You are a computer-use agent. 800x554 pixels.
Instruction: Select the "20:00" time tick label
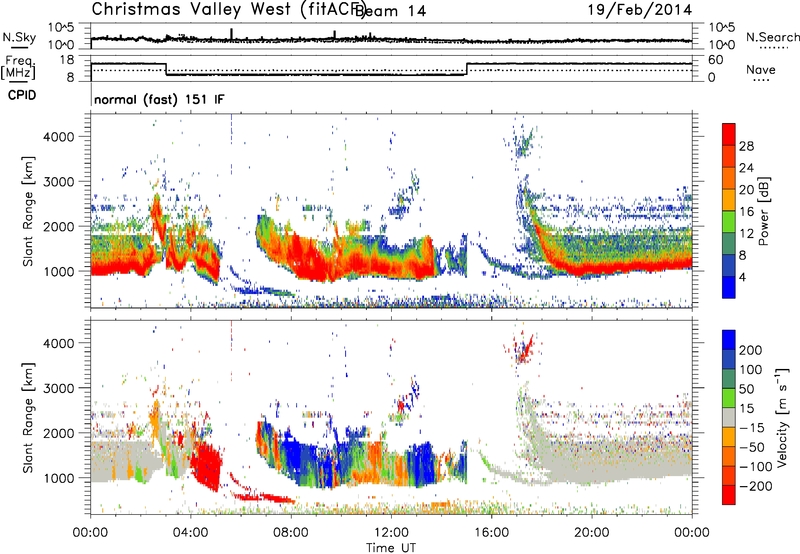(591, 533)
